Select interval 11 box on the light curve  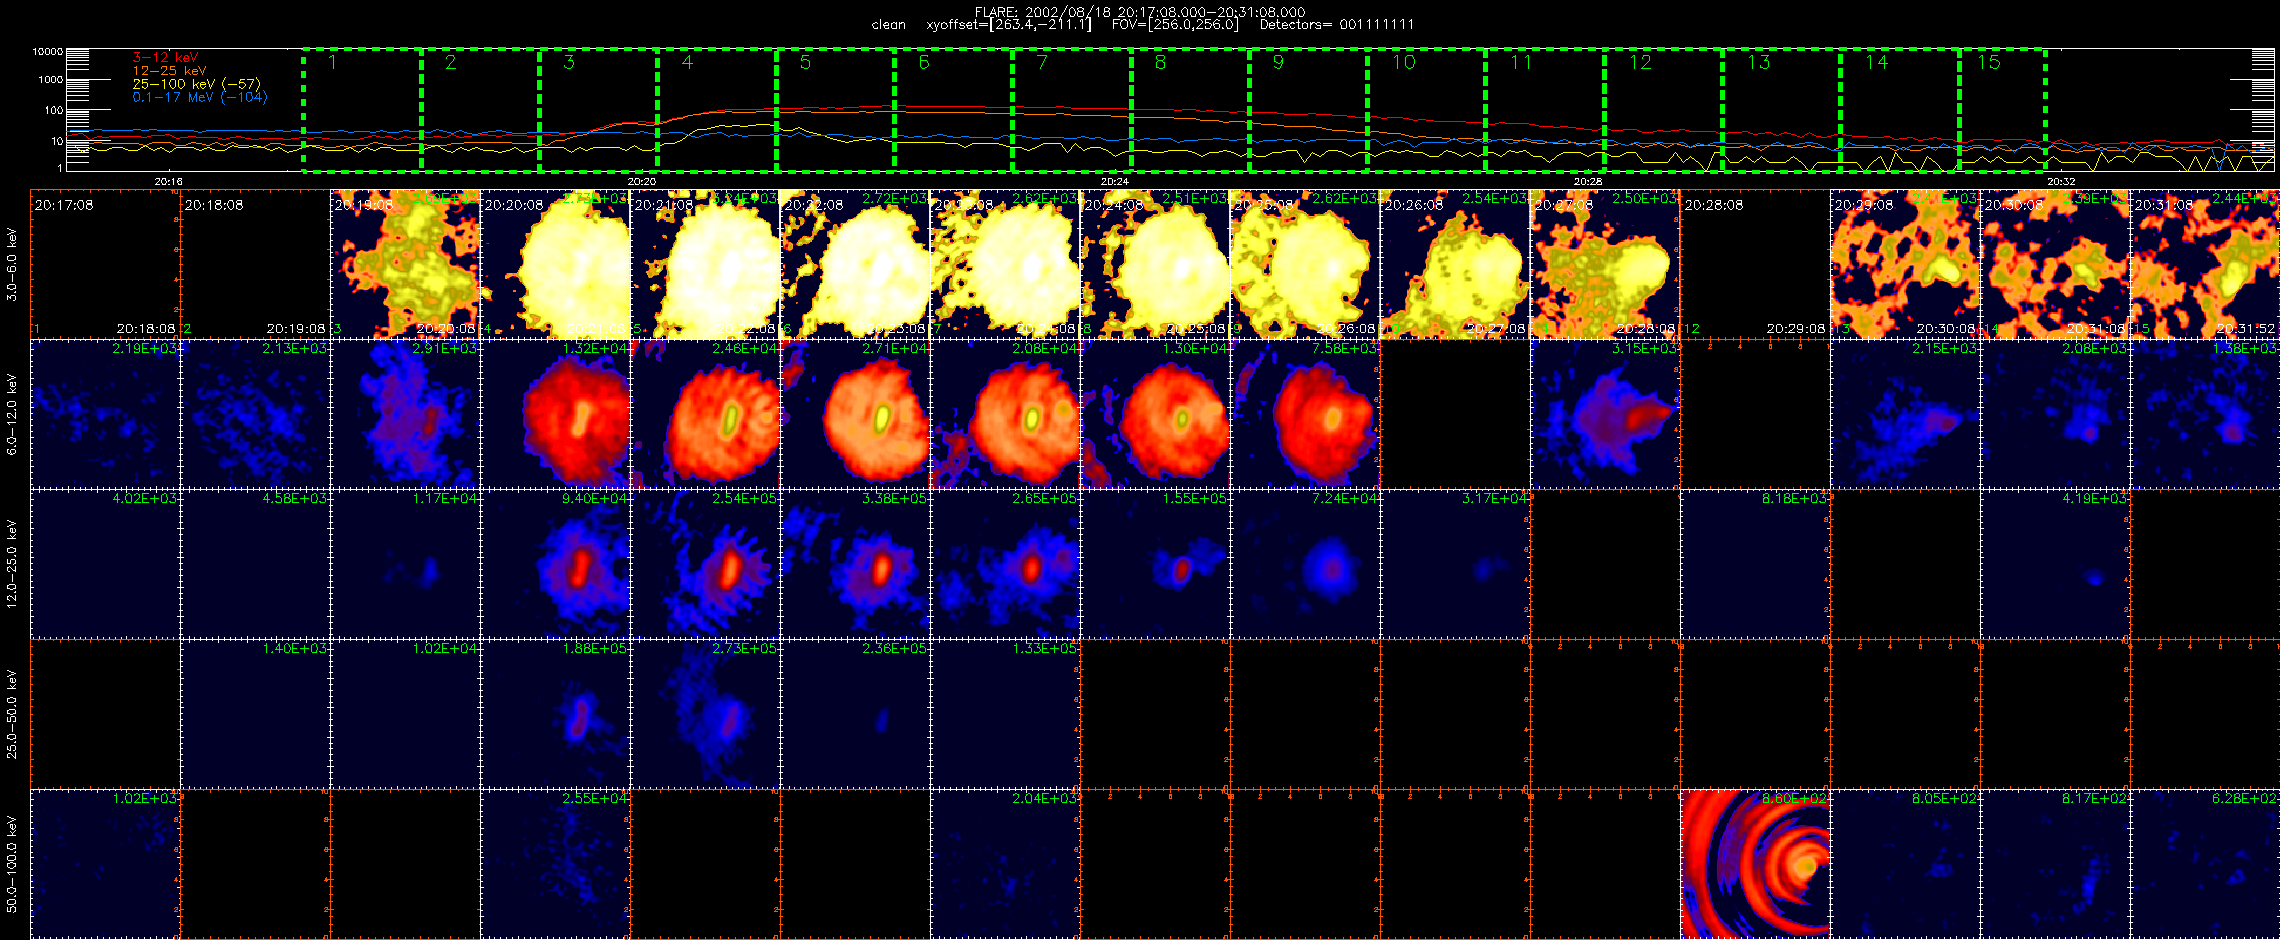coord(1545,108)
